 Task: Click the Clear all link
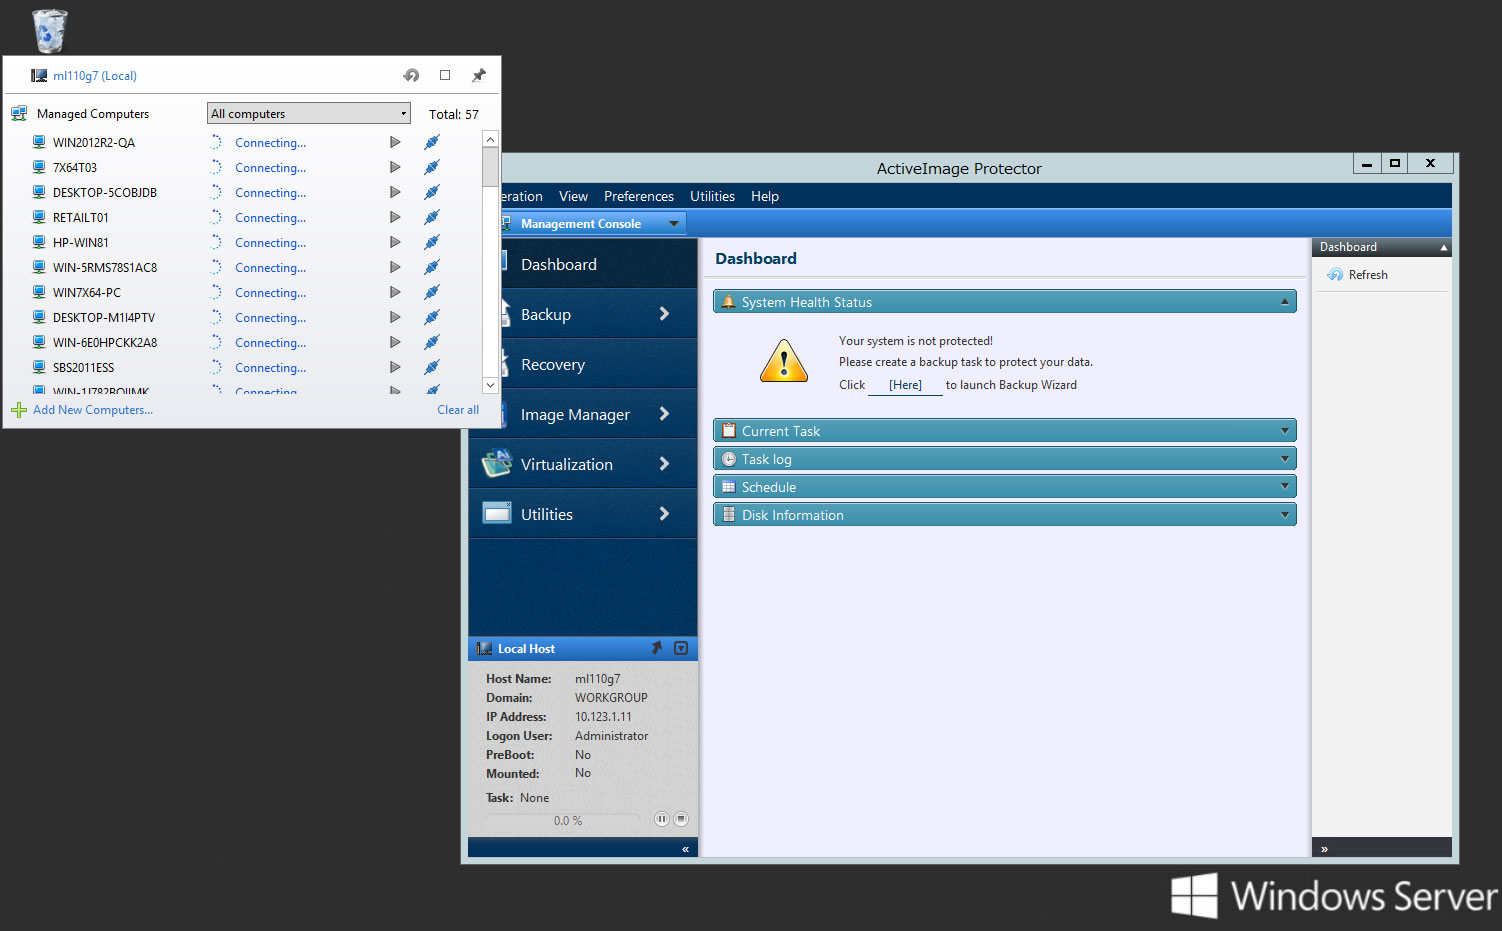pos(458,410)
